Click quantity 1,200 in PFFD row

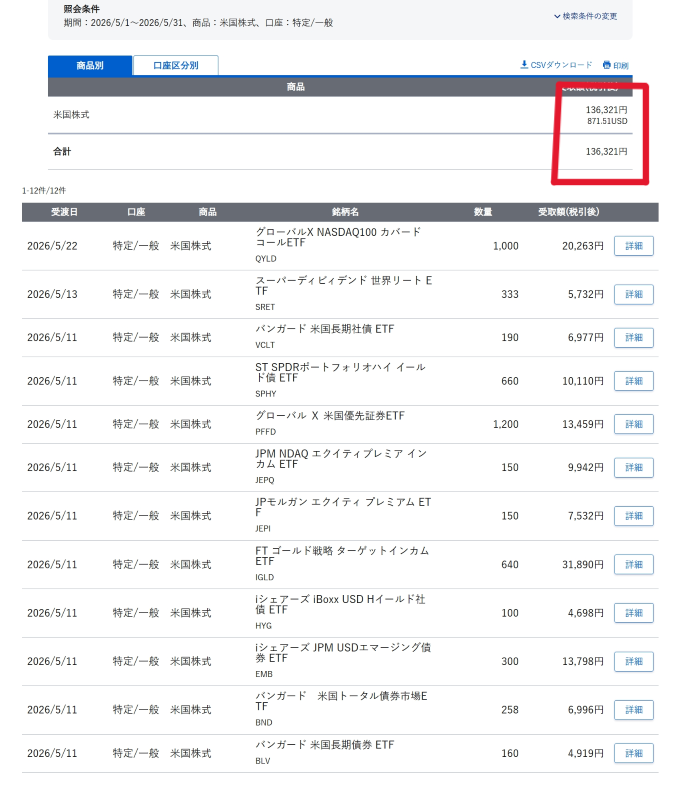506,424
